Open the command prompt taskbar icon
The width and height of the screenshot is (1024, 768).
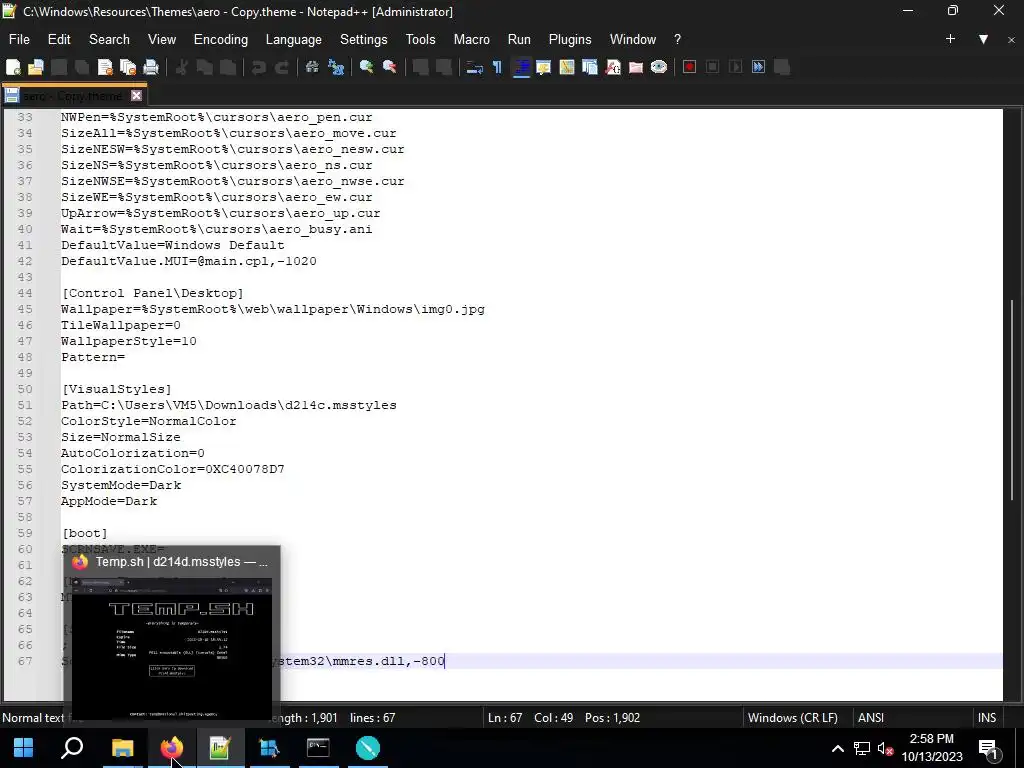tap(318, 748)
